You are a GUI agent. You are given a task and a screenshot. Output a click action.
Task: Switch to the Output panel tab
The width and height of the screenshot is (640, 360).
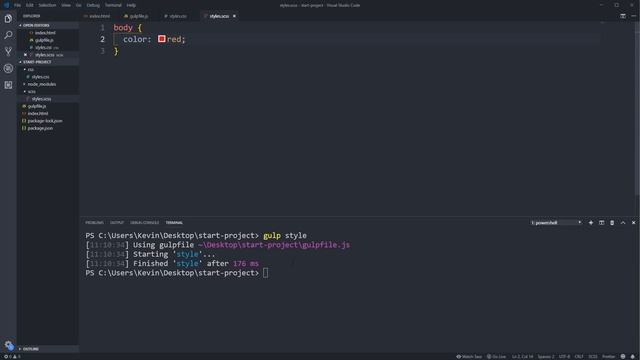point(117,223)
